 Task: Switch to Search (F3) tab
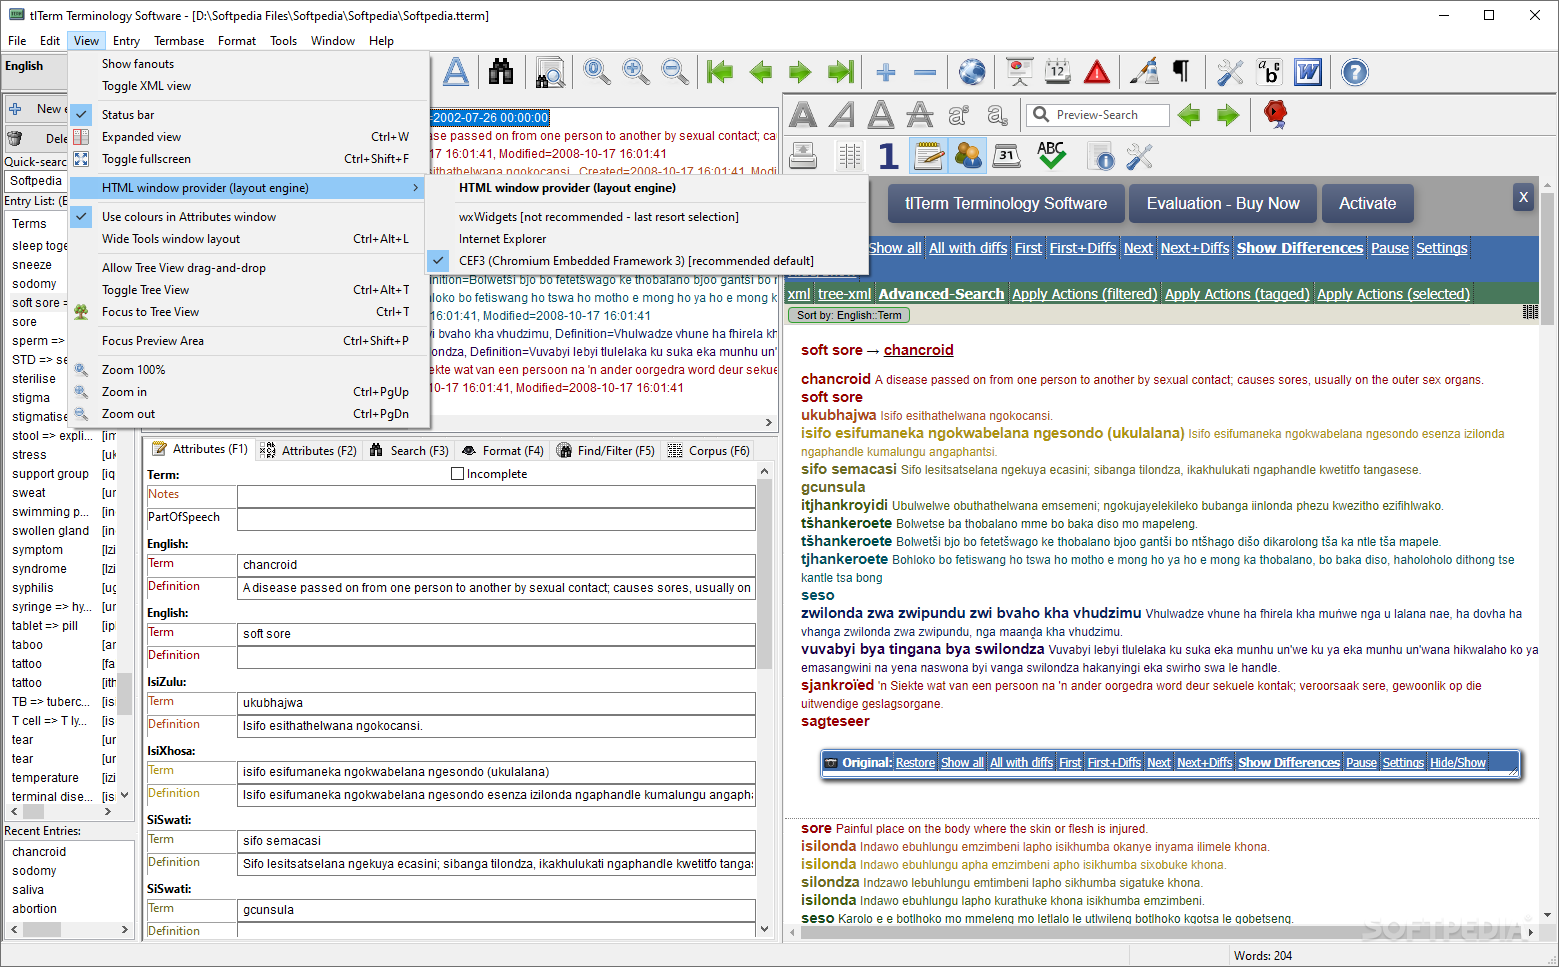pos(409,451)
